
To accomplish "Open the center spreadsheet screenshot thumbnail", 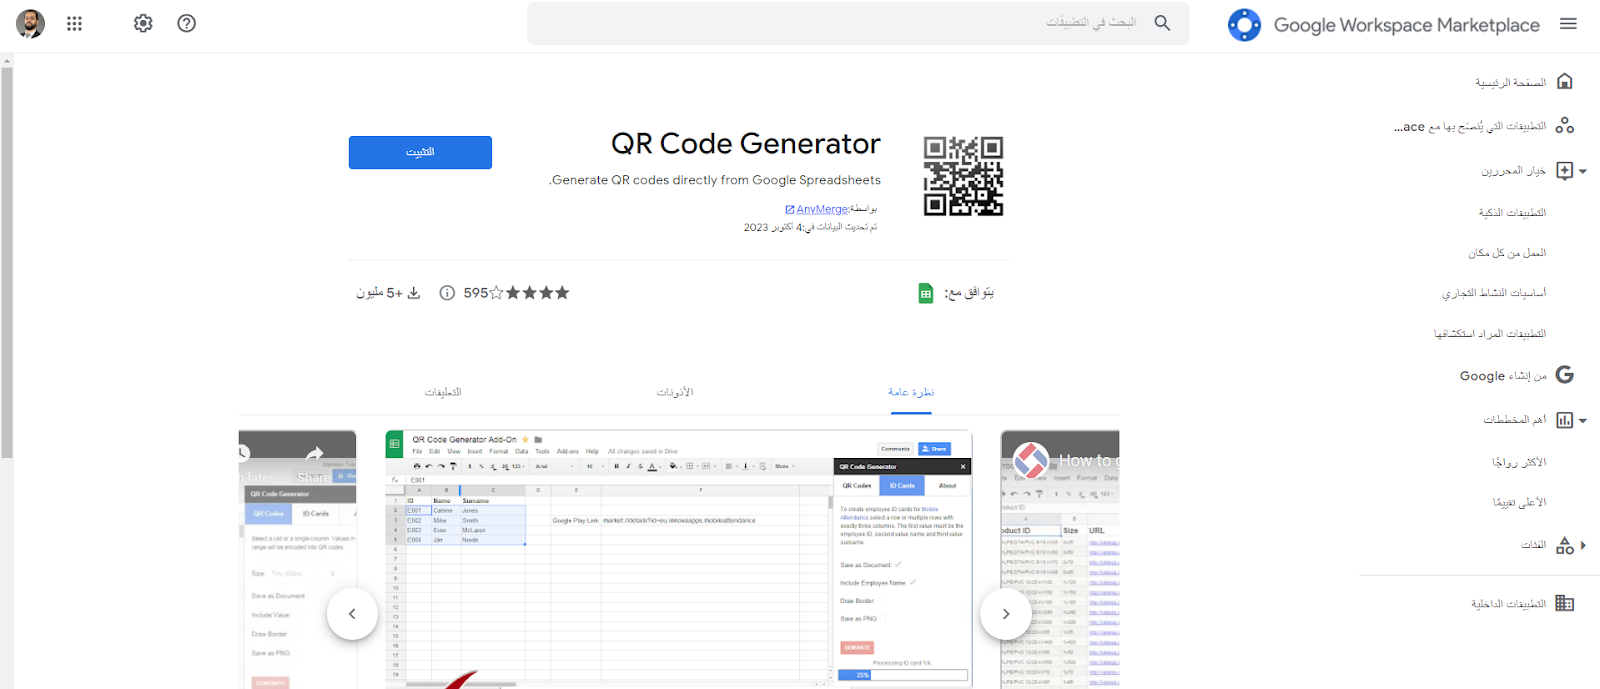I will (680, 559).
